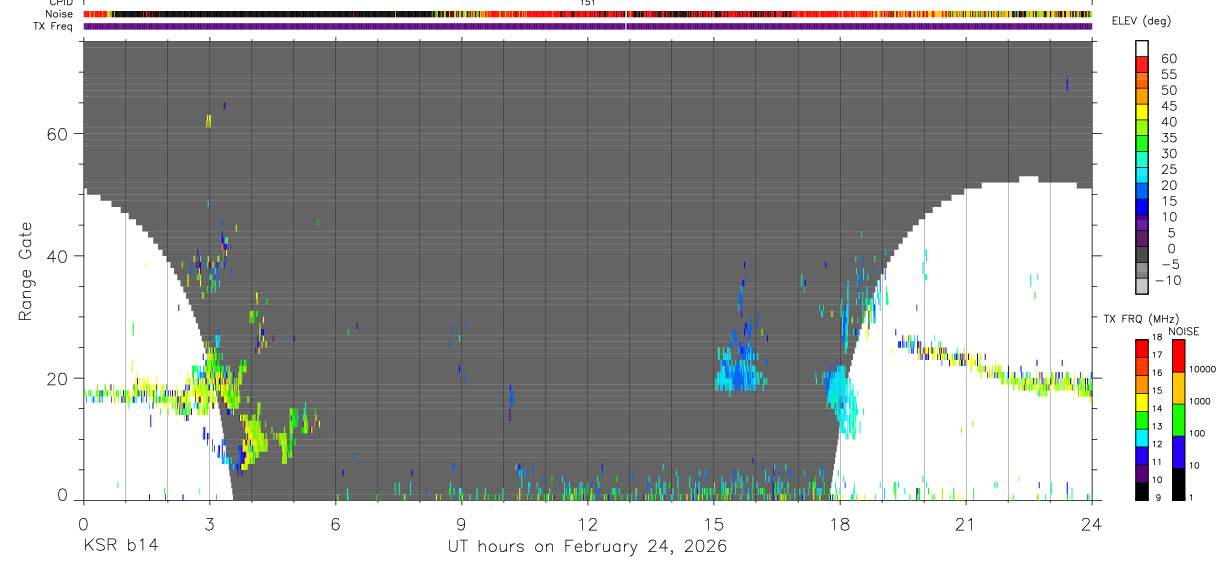Image resolution: width=1228 pixels, height=567 pixels.
Task: Click the '24' tick on the UT hours axis
Action: (1091, 523)
